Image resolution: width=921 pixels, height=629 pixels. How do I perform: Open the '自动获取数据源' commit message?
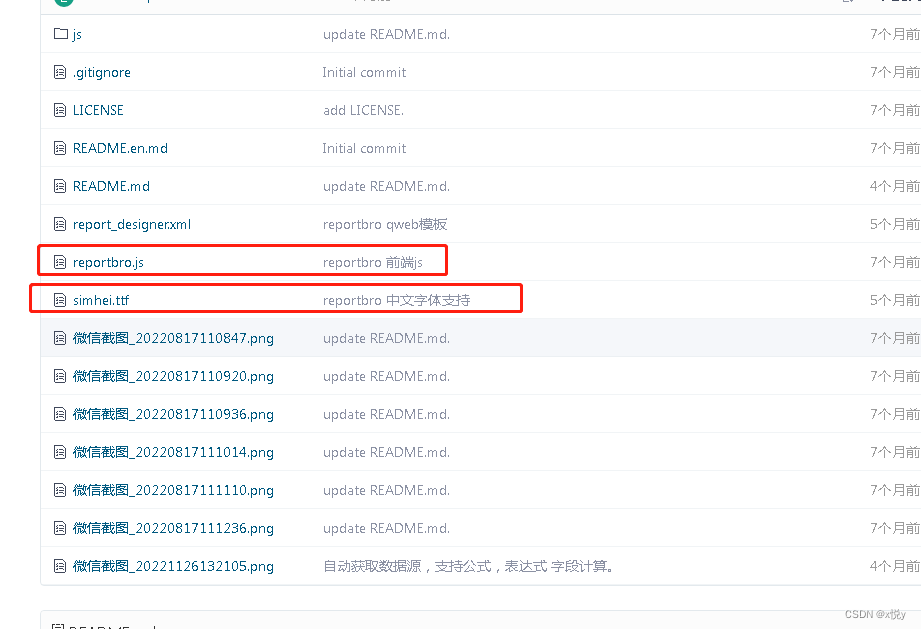[x=468, y=566]
